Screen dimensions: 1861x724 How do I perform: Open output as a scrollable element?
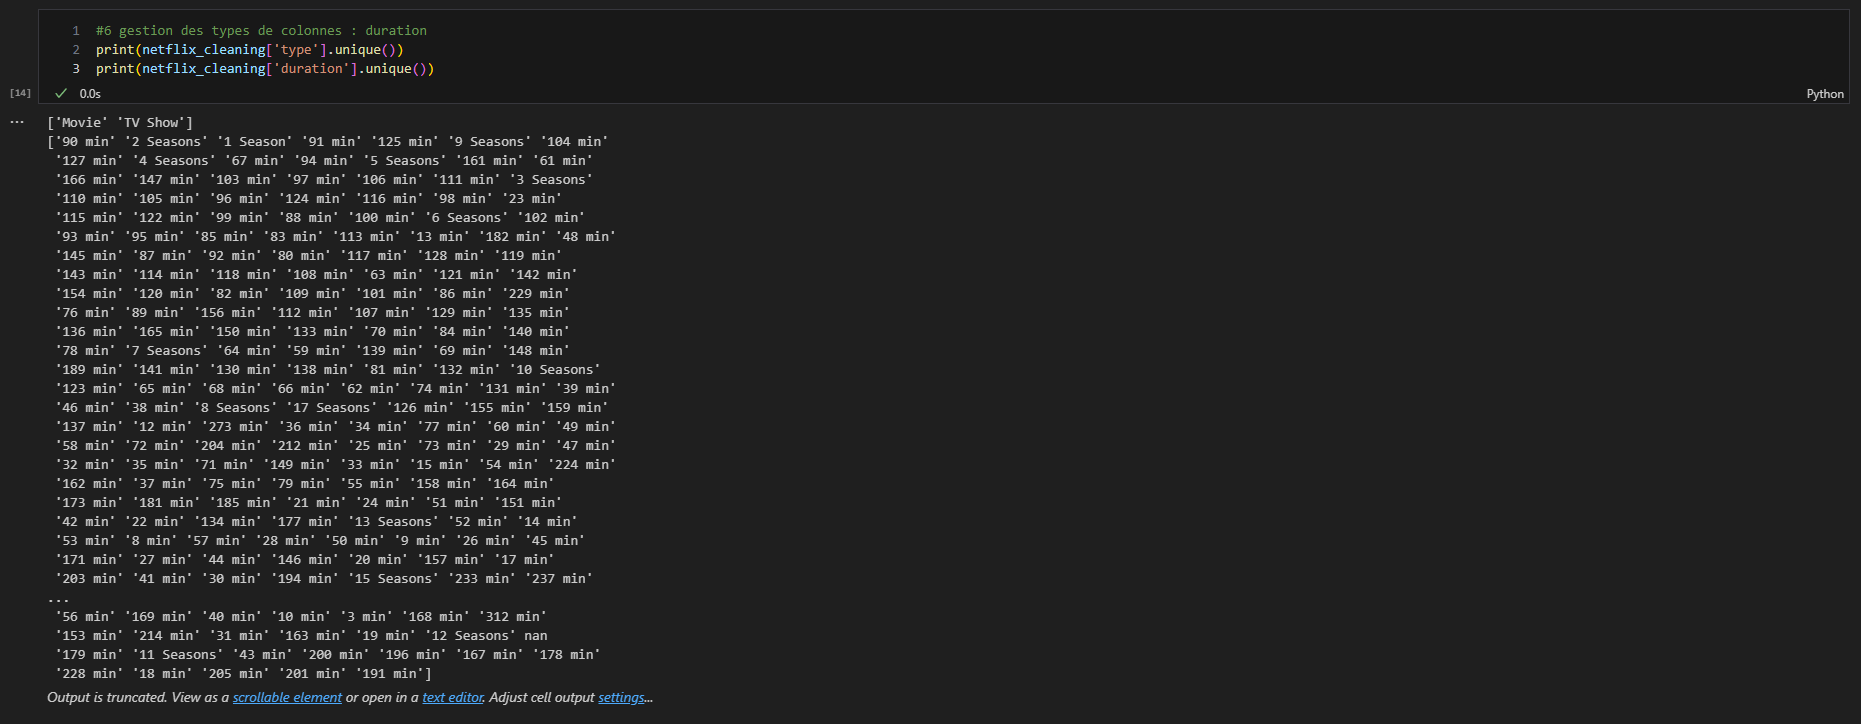click(x=287, y=698)
